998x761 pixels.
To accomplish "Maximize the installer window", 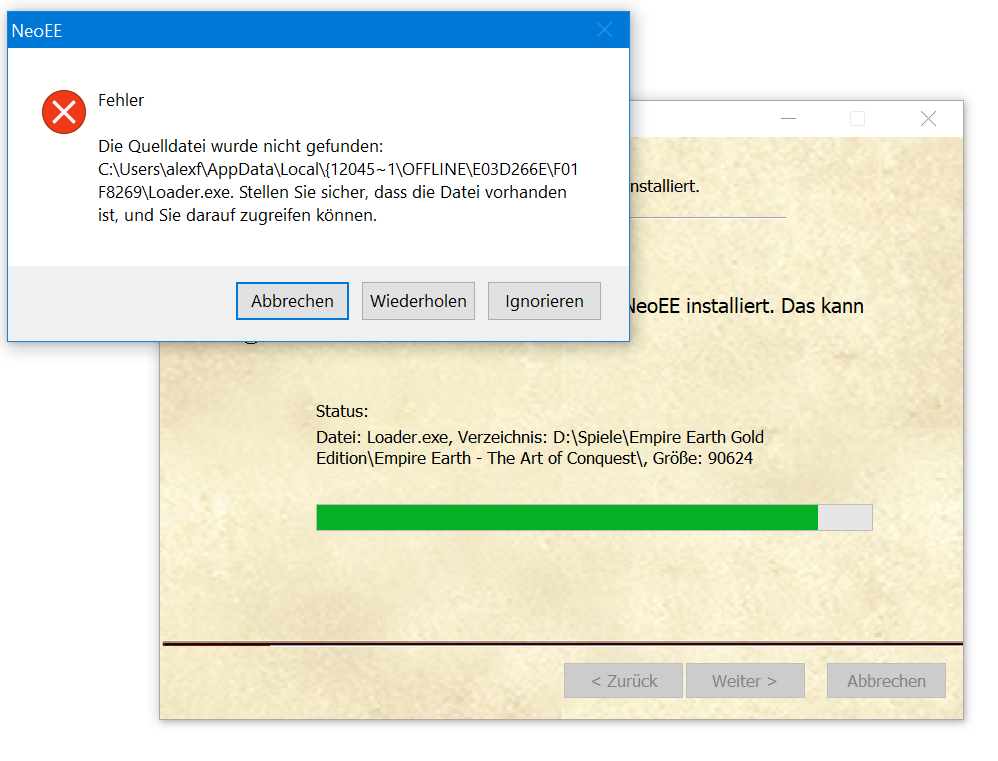I will (x=857, y=119).
